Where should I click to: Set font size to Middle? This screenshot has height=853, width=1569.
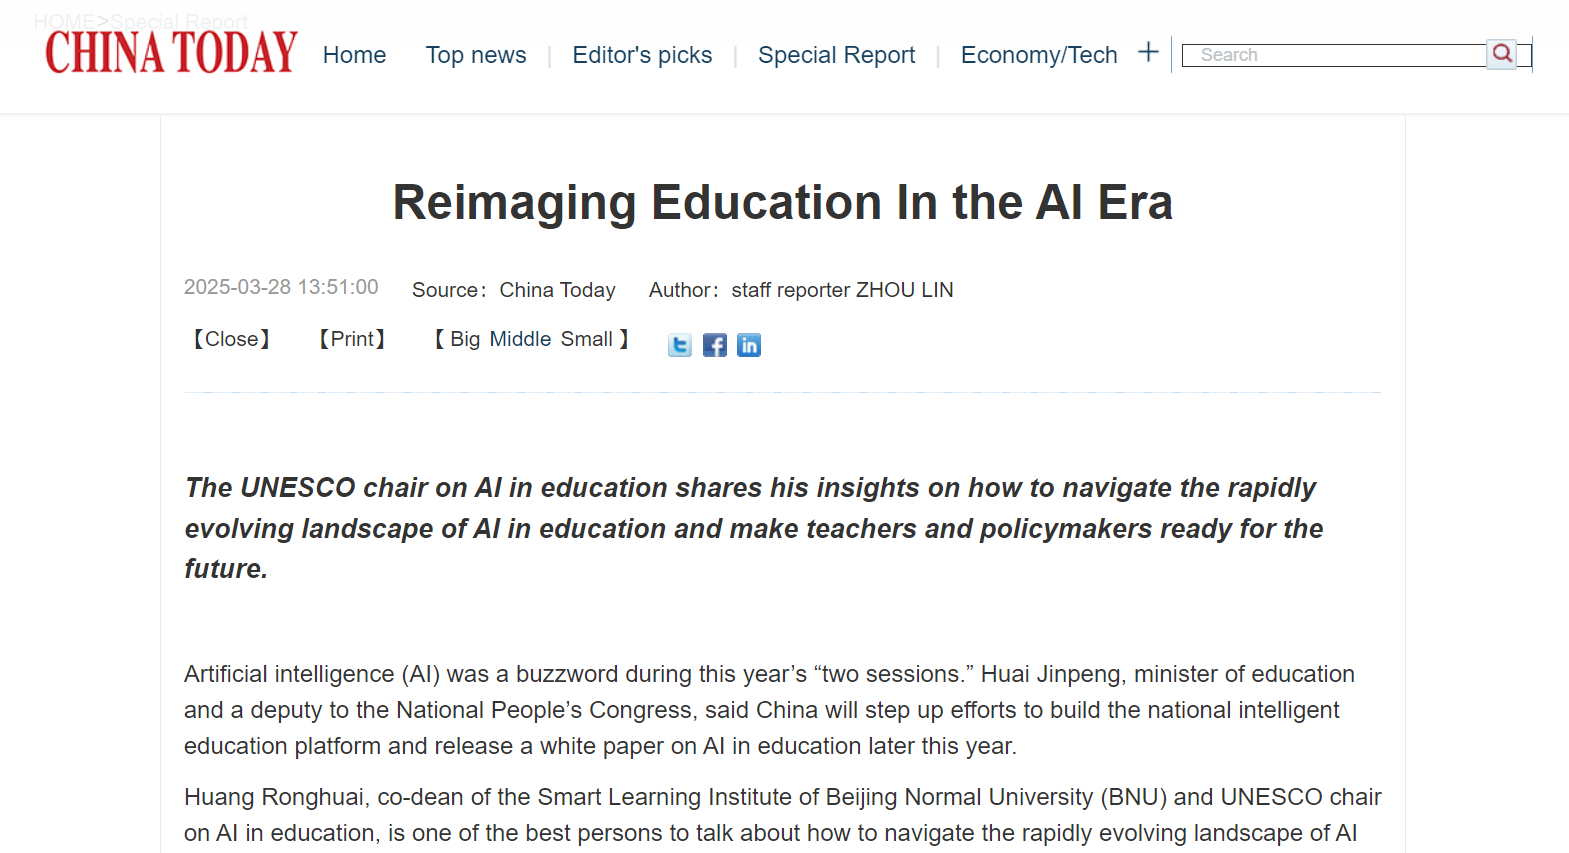tap(520, 339)
